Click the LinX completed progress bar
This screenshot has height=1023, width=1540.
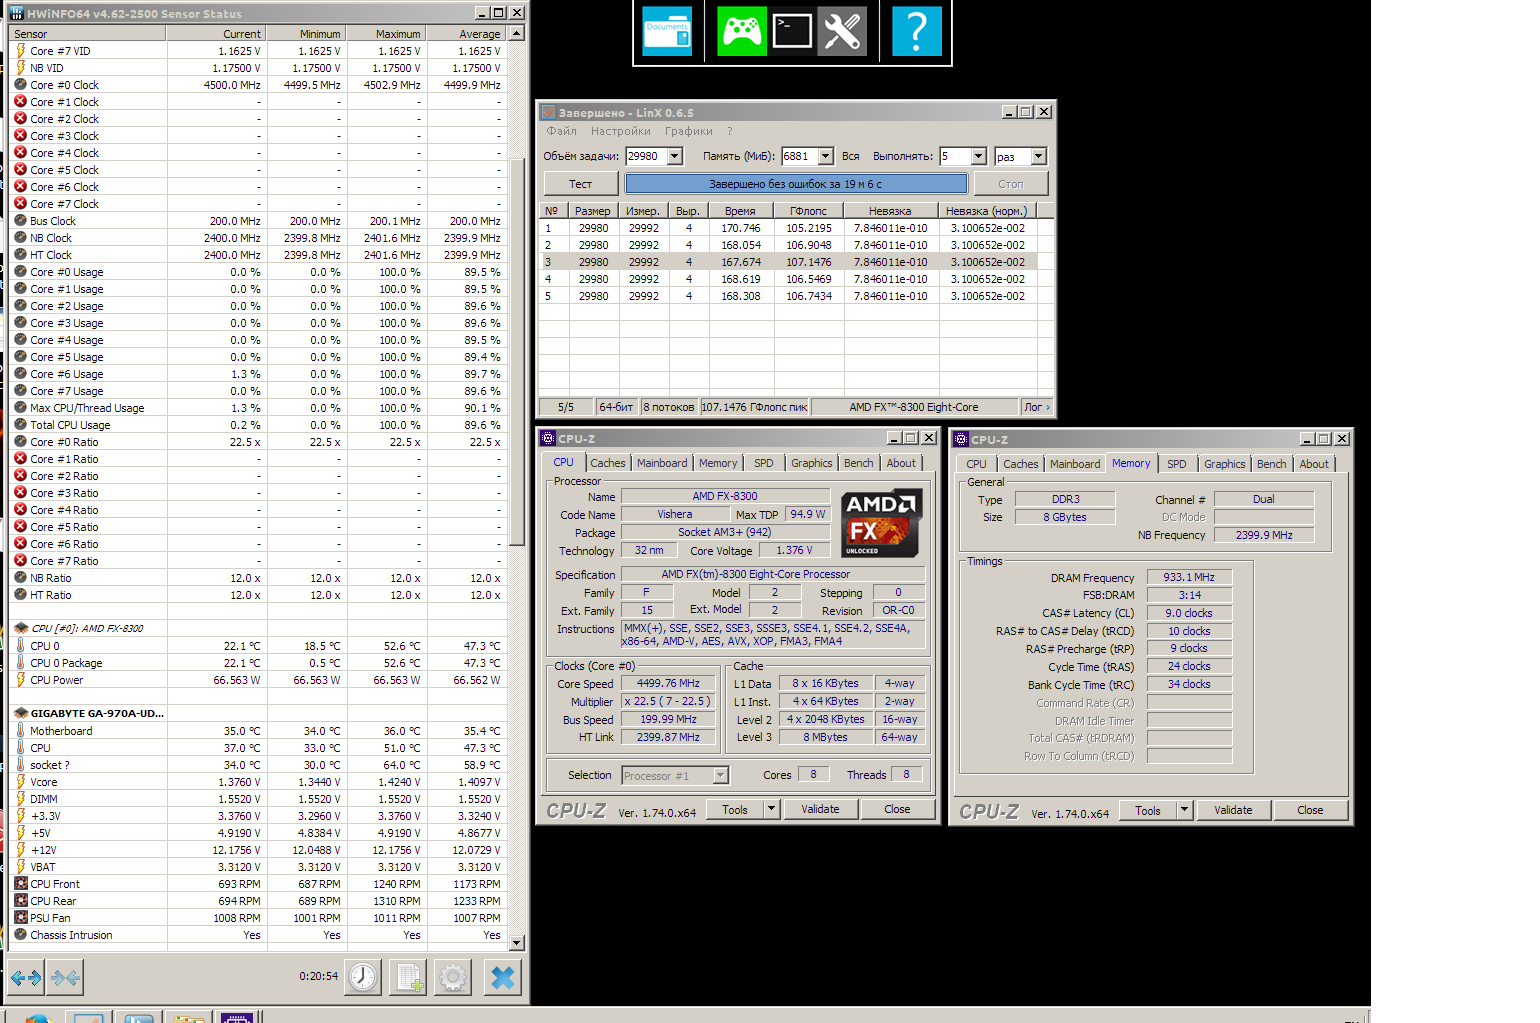click(x=796, y=184)
